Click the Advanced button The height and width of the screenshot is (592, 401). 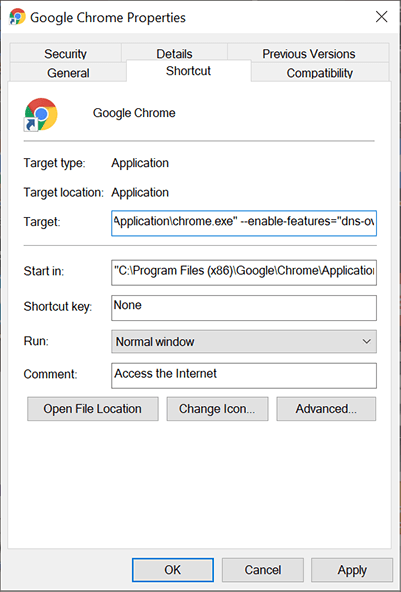[326, 409]
